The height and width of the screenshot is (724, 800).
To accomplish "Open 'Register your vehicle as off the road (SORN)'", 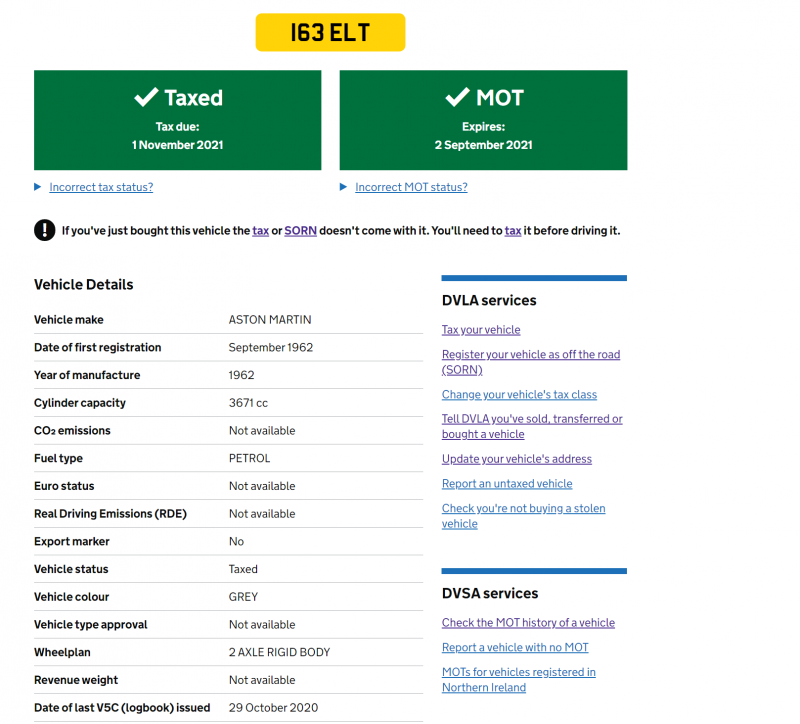I will tap(531, 362).
